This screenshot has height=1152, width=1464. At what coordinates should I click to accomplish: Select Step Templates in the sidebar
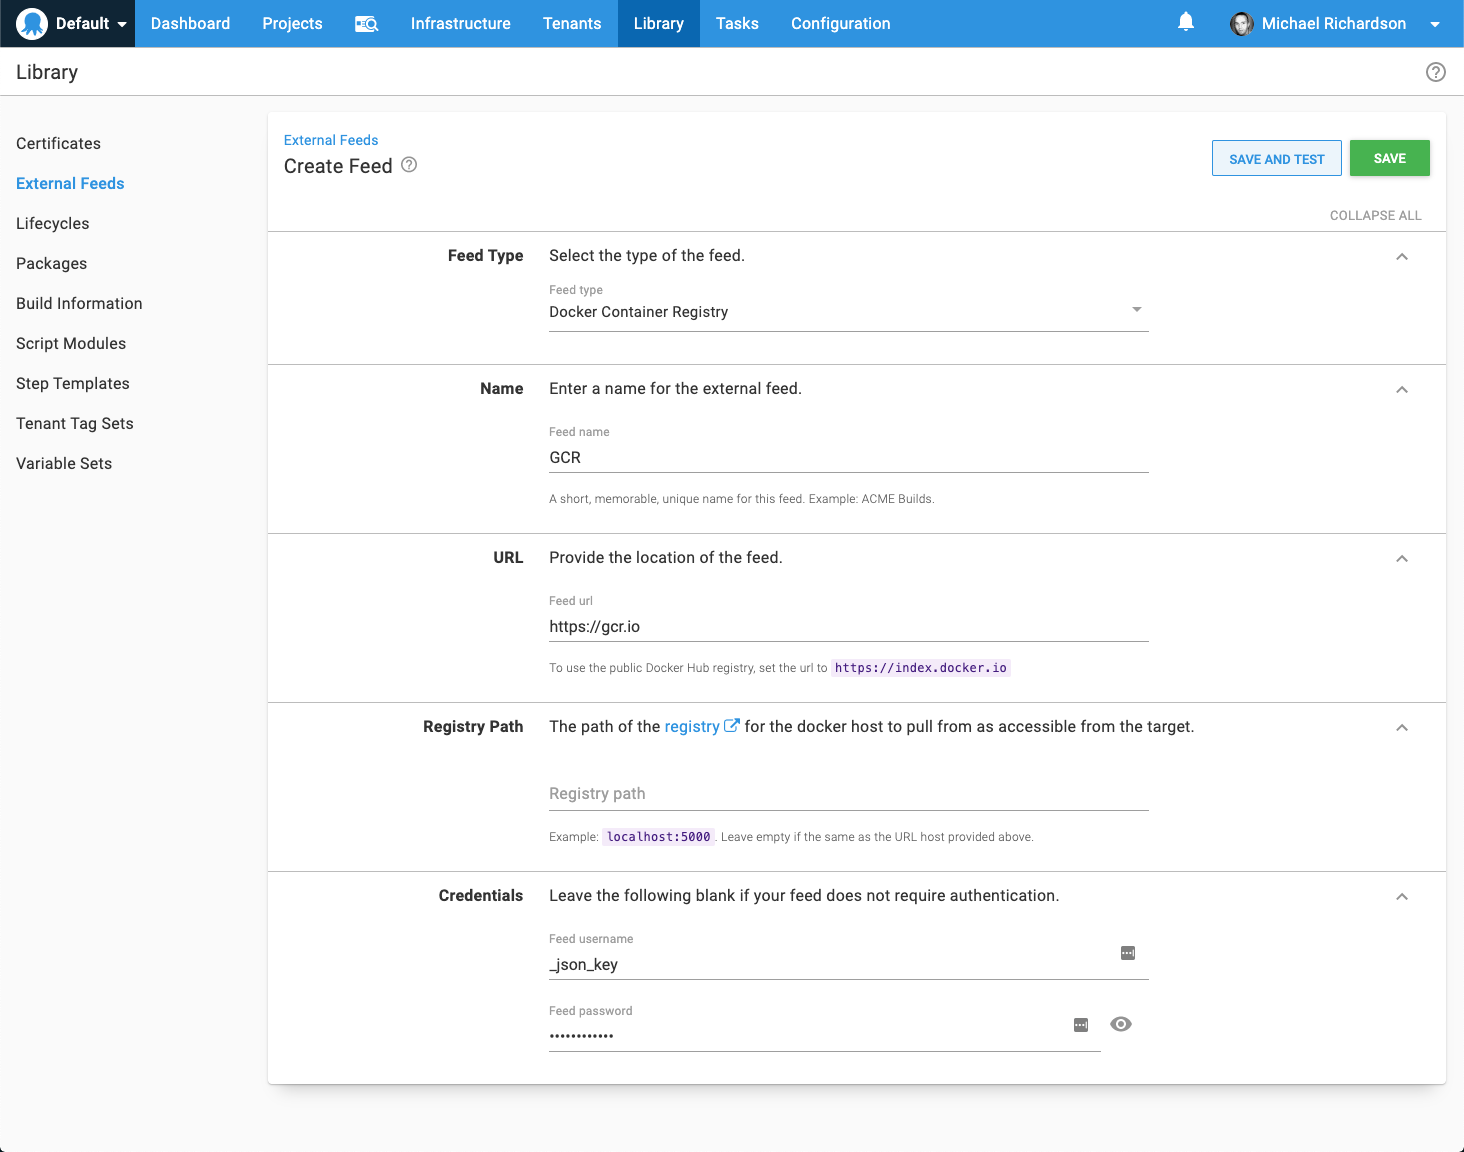point(73,384)
